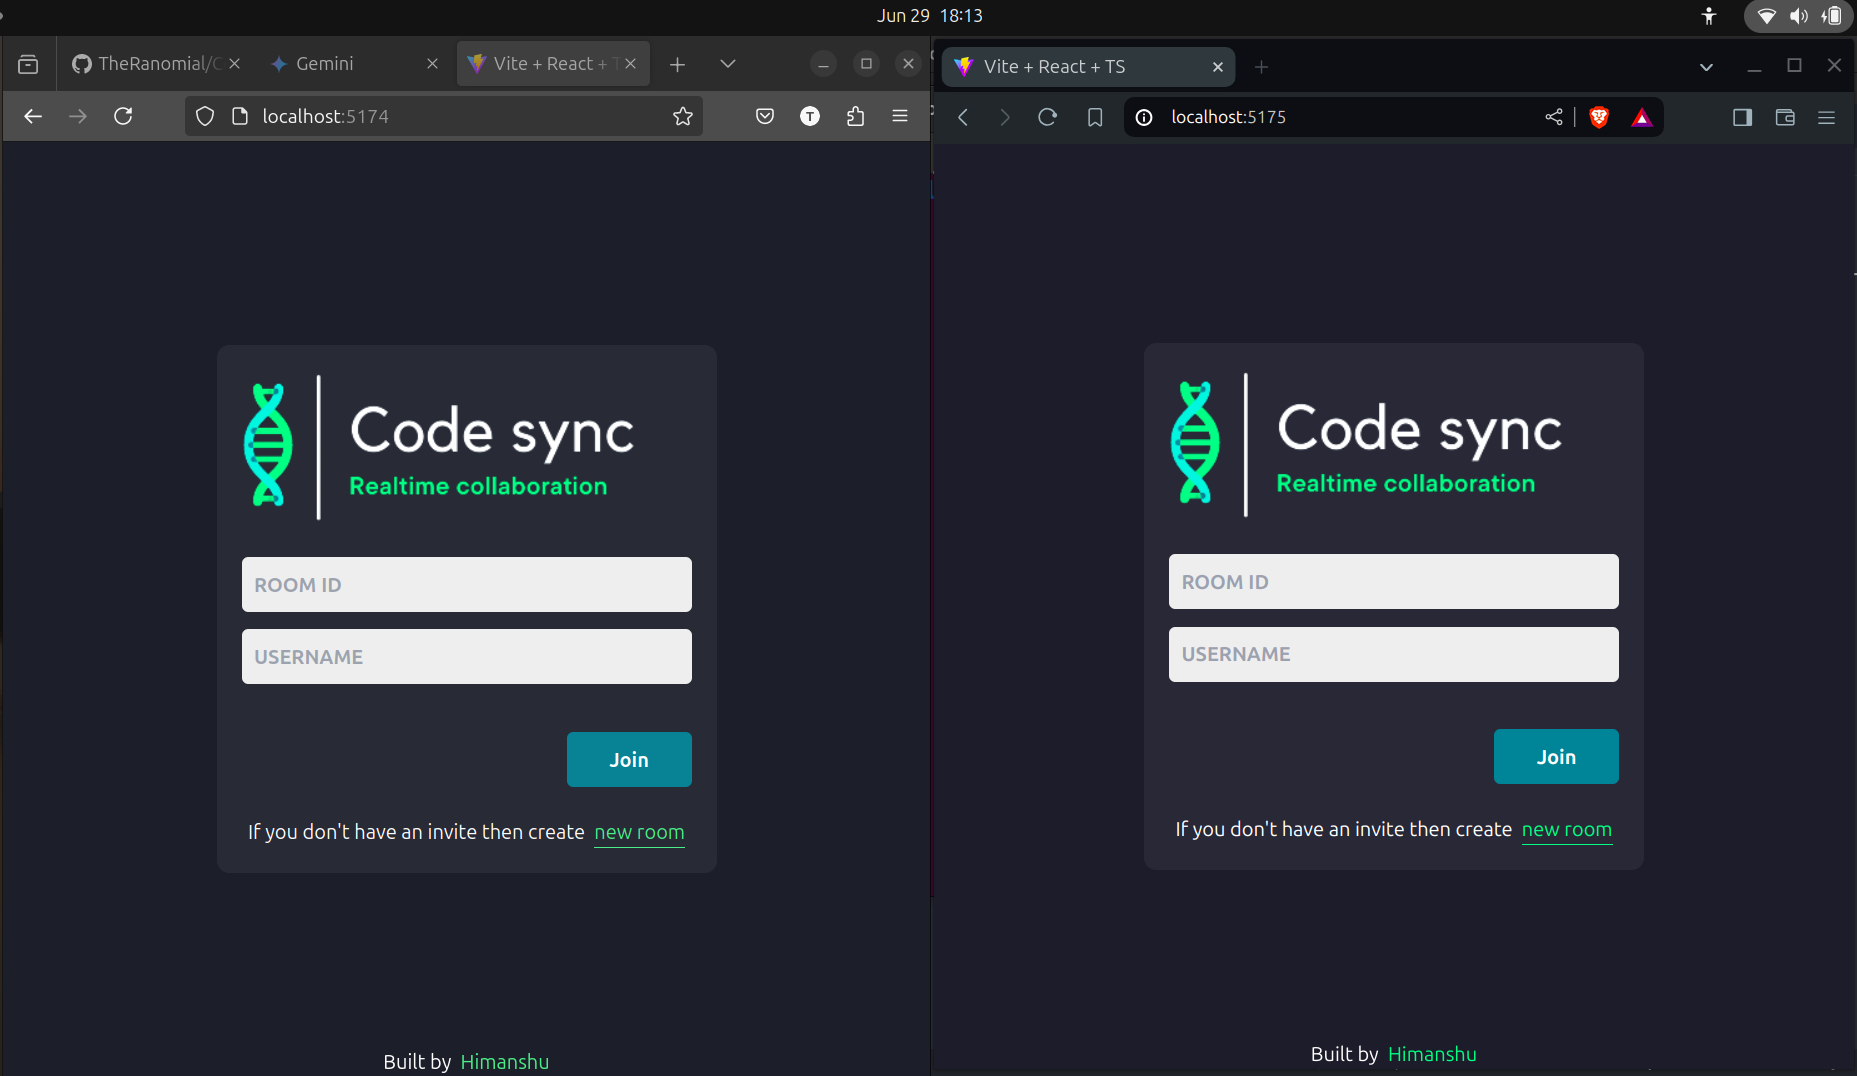Go forward in the Firefox window
Viewport: 1857px width, 1076px height.
pos(78,117)
